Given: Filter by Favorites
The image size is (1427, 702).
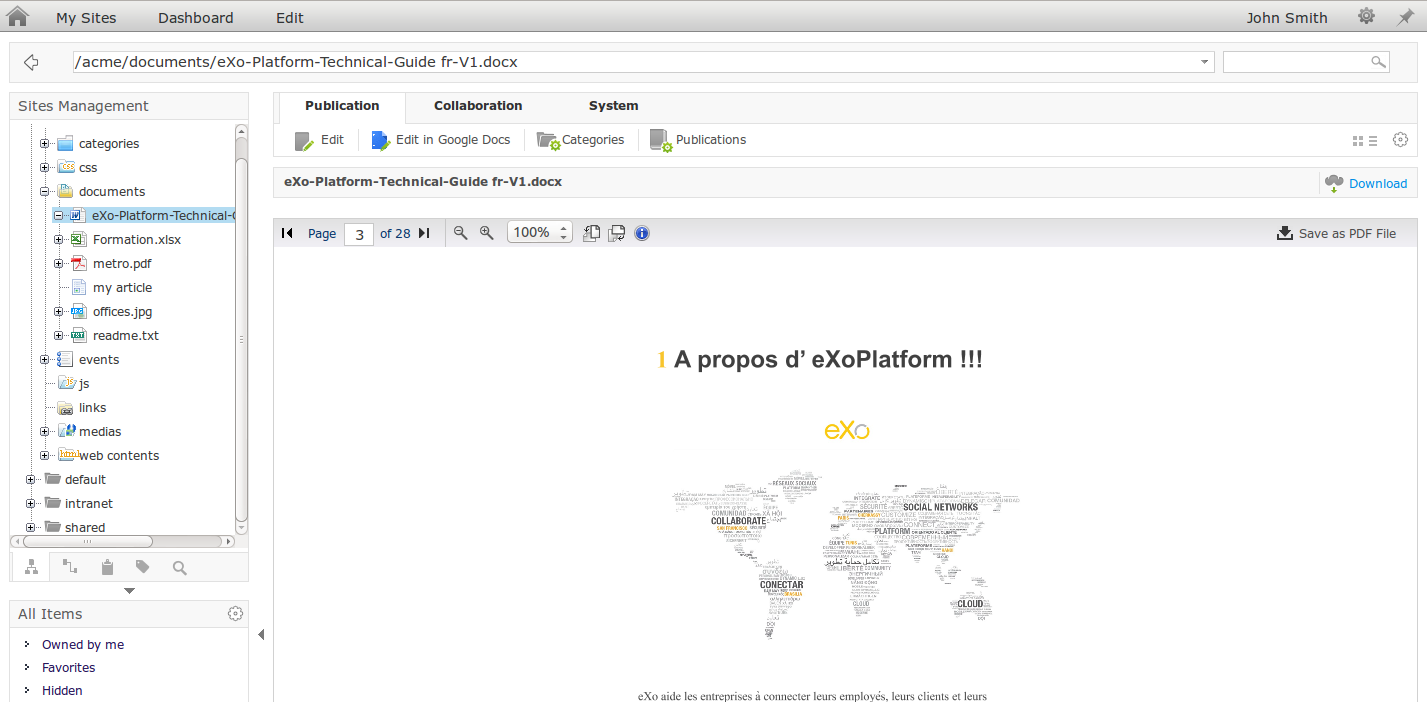Looking at the screenshot, I should (69, 668).
